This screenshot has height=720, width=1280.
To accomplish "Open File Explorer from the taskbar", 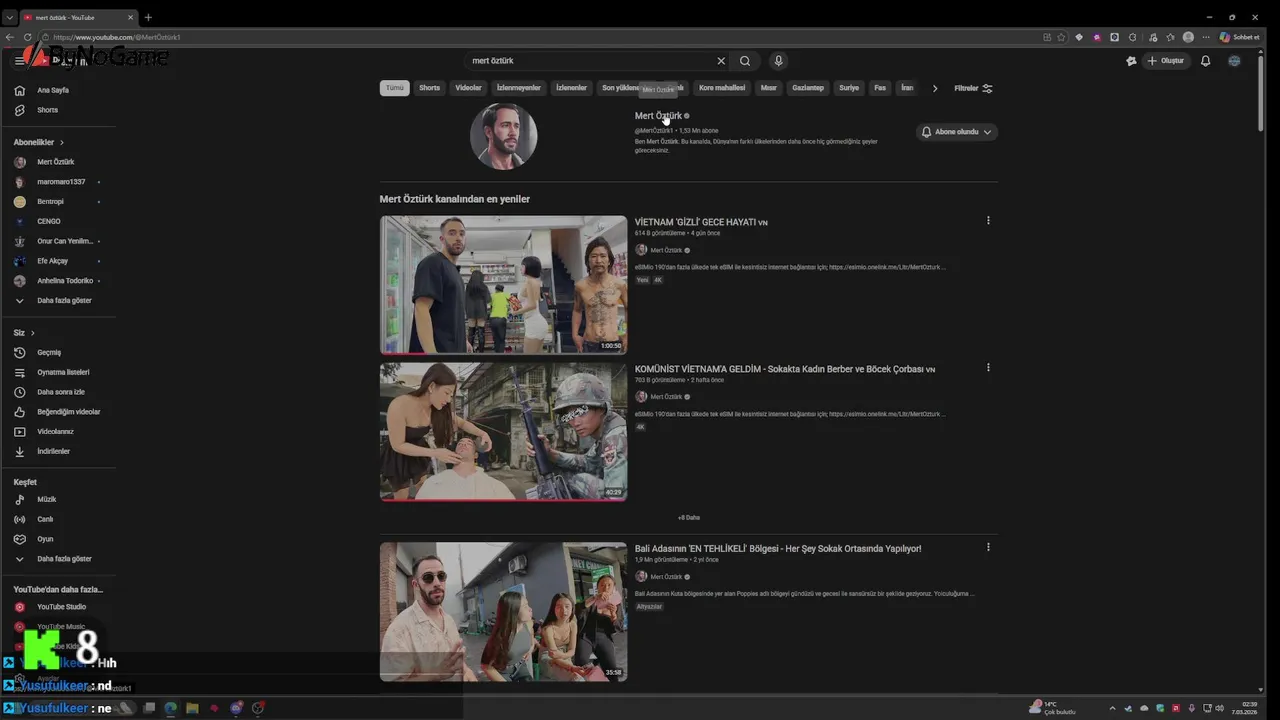I will pyautogui.click(x=192, y=708).
